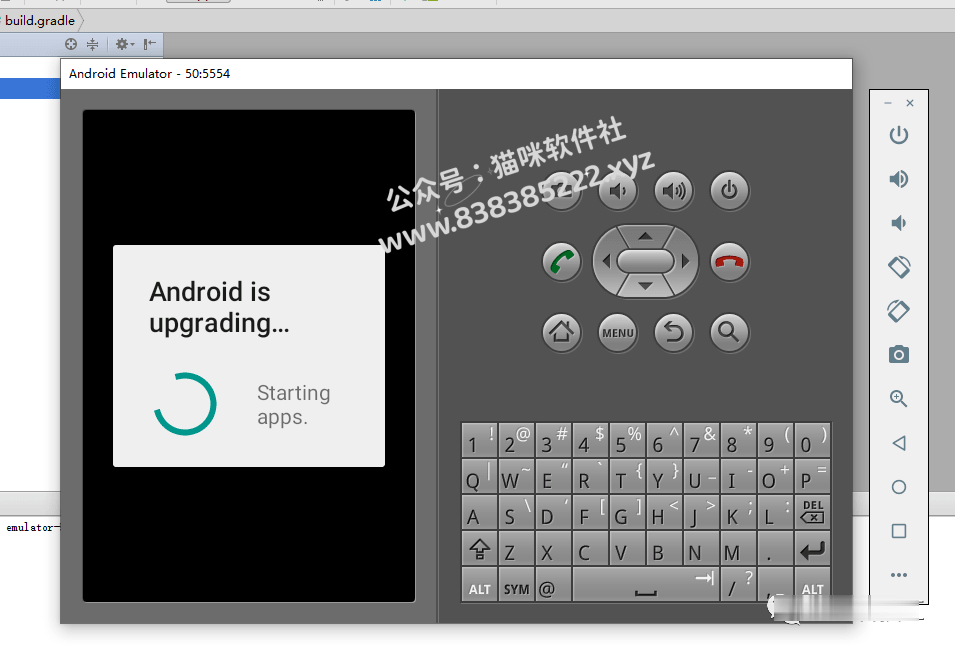Click the round hardware back button with curved arrow
This screenshot has height=652, width=955.
coord(674,332)
